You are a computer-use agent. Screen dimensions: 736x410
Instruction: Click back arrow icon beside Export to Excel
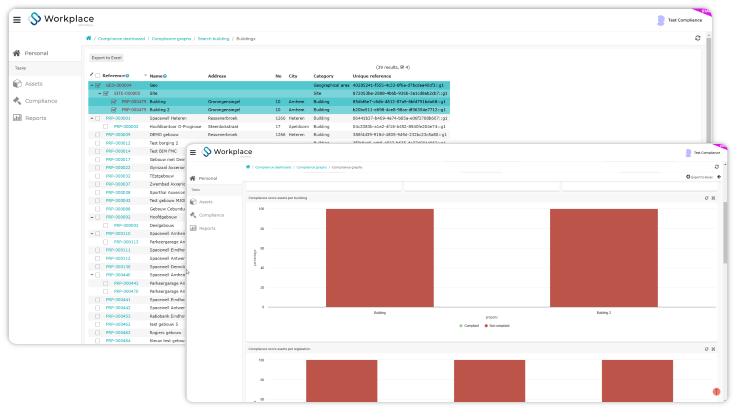tap(719, 177)
